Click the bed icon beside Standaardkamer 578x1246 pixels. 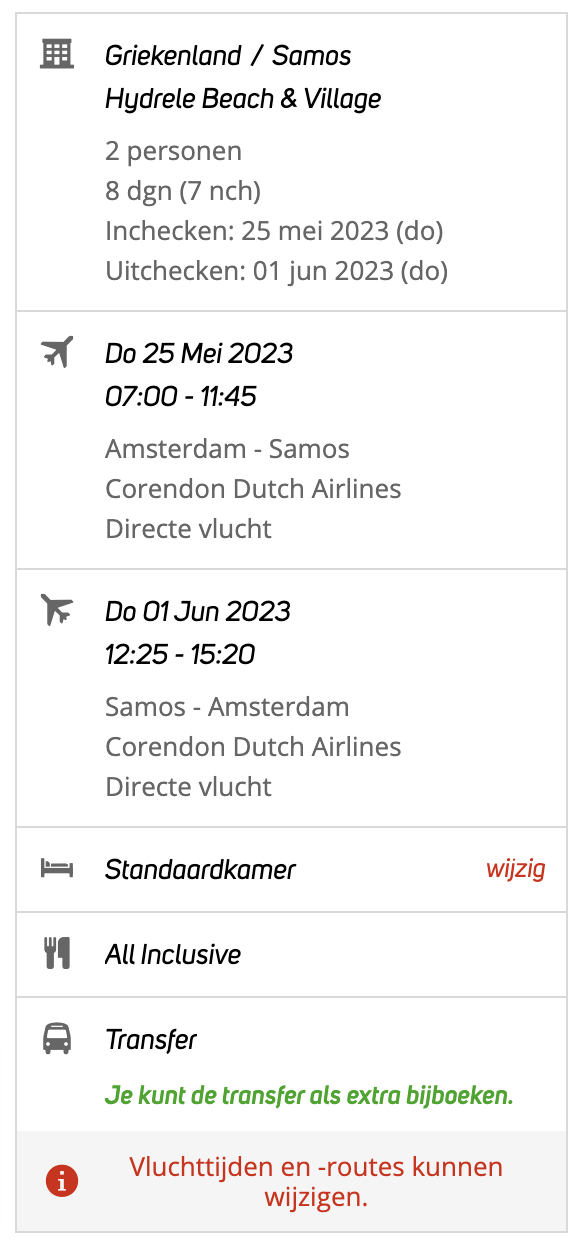(x=57, y=868)
